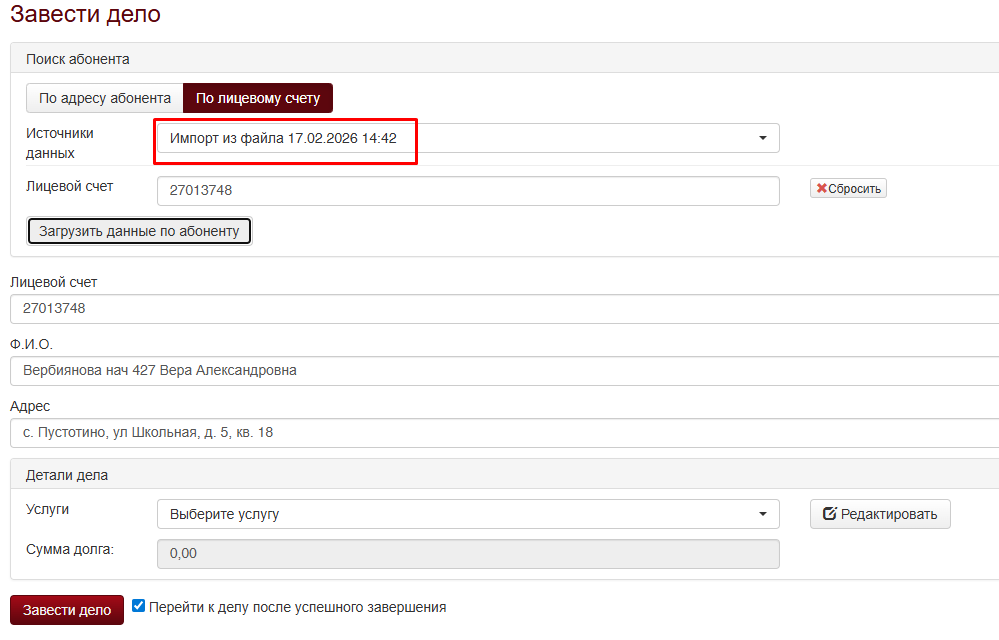Click the red X icon on Сбросить
This screenshot has width=999, height=640.
pyautogui.click(x=822, y=189)
